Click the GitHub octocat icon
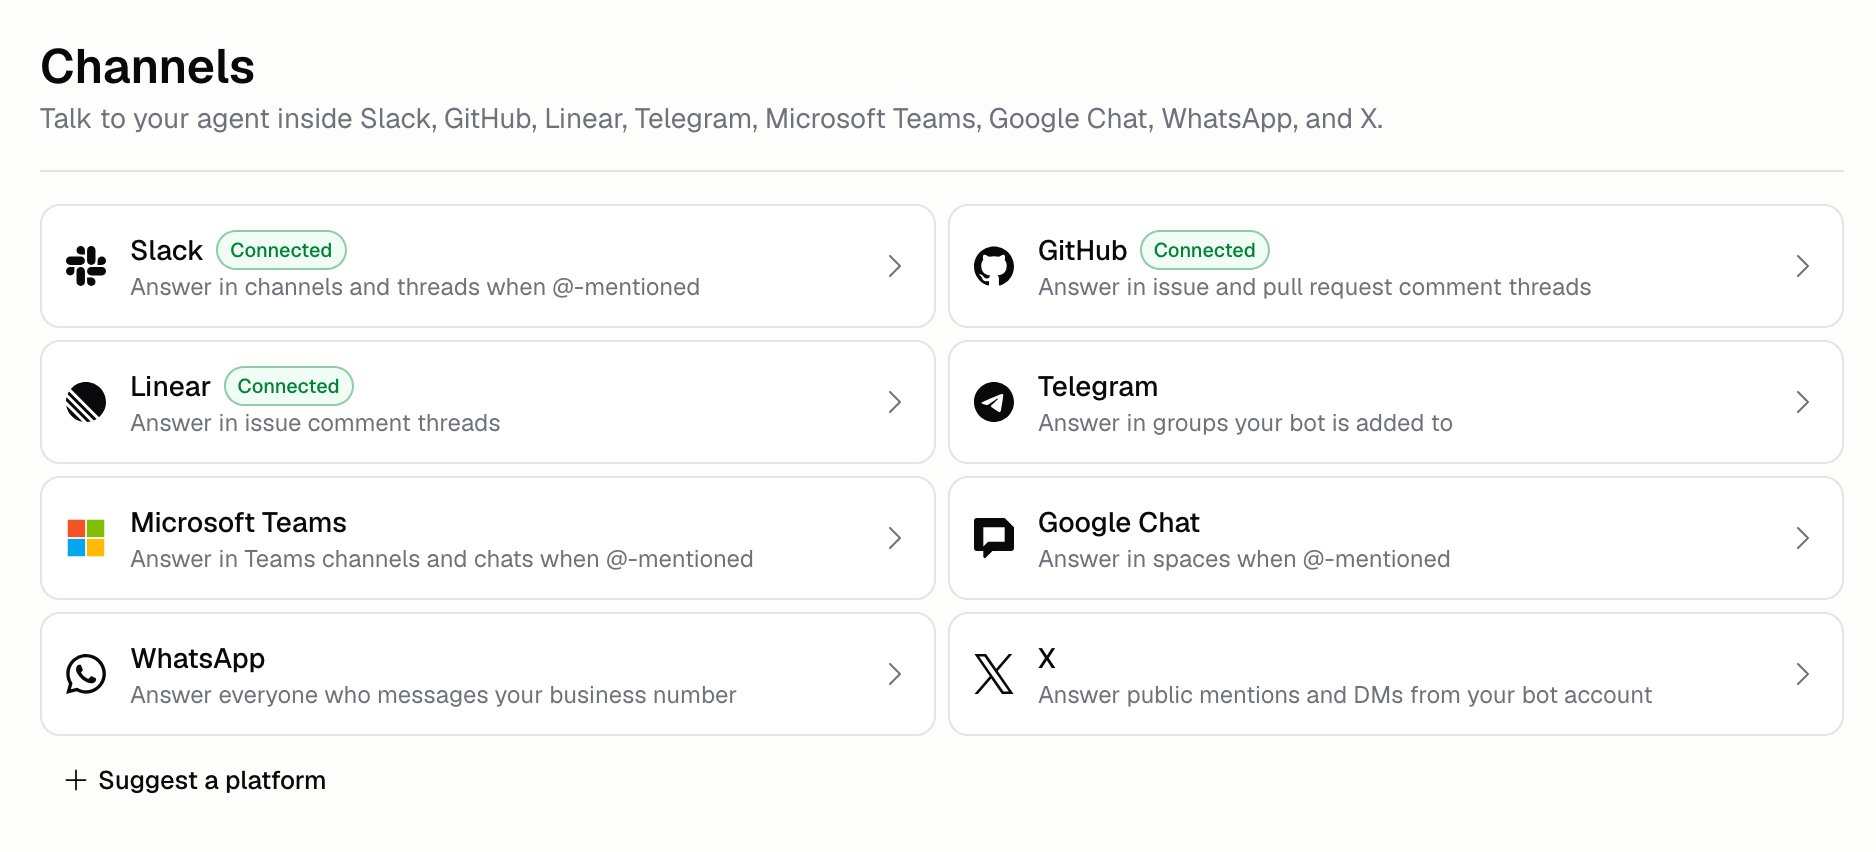 coord(994,266)
